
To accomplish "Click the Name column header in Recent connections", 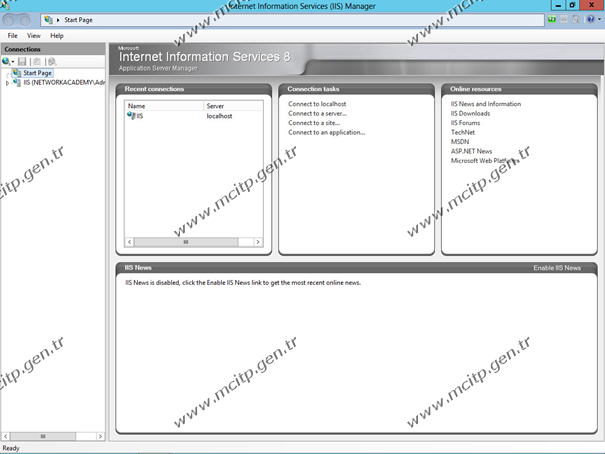I will (164, 106).
